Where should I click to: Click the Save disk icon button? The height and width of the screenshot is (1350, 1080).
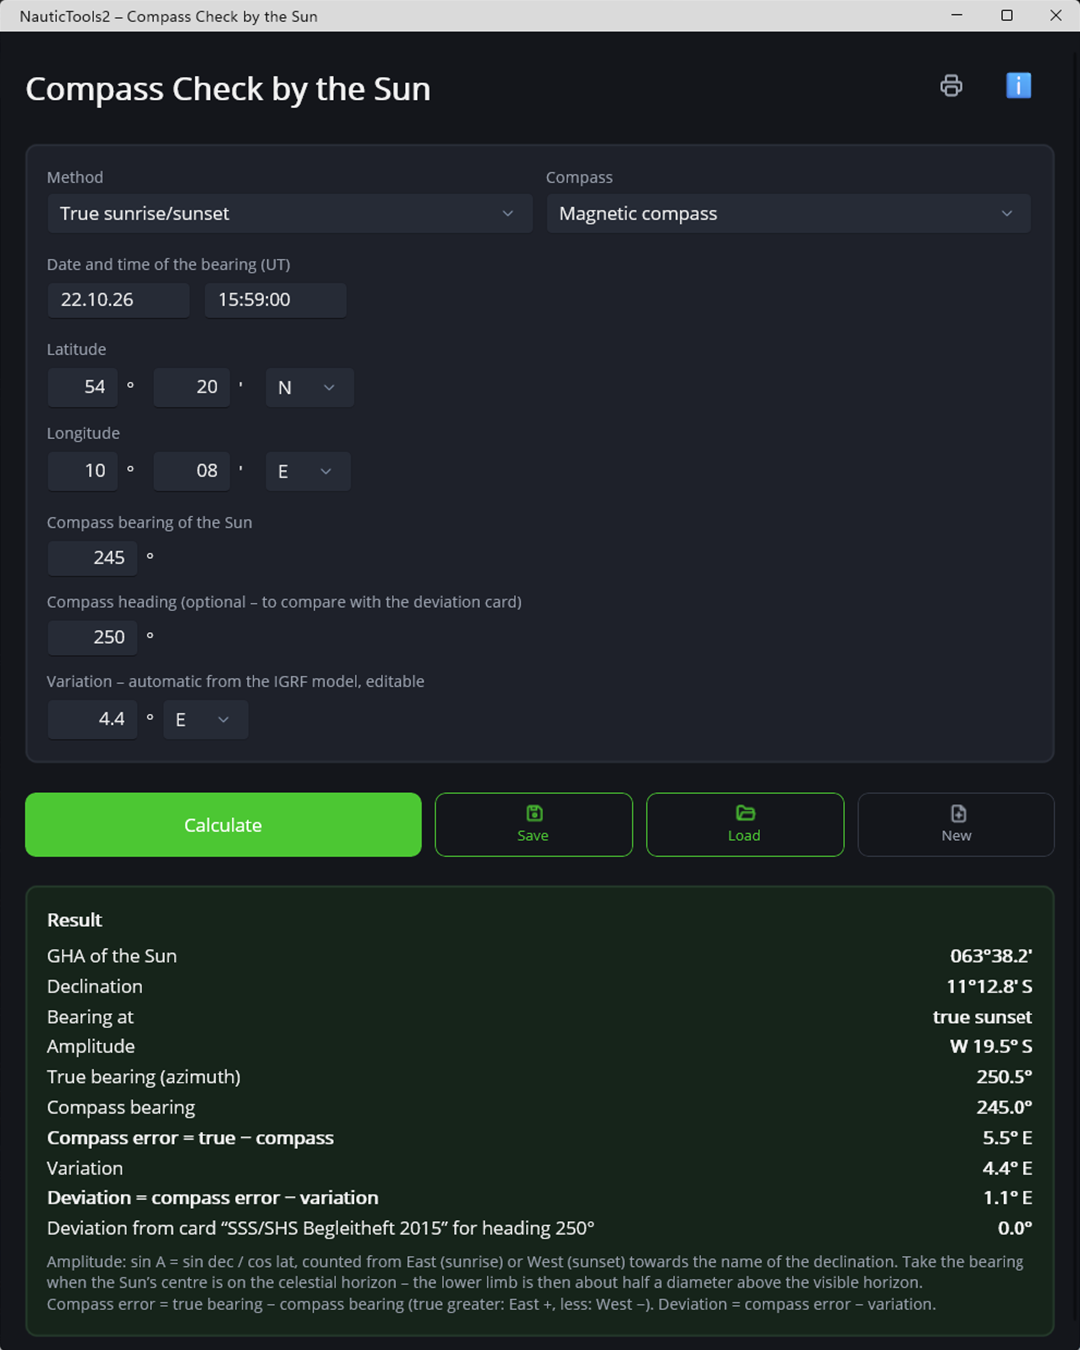coord(534,825)
